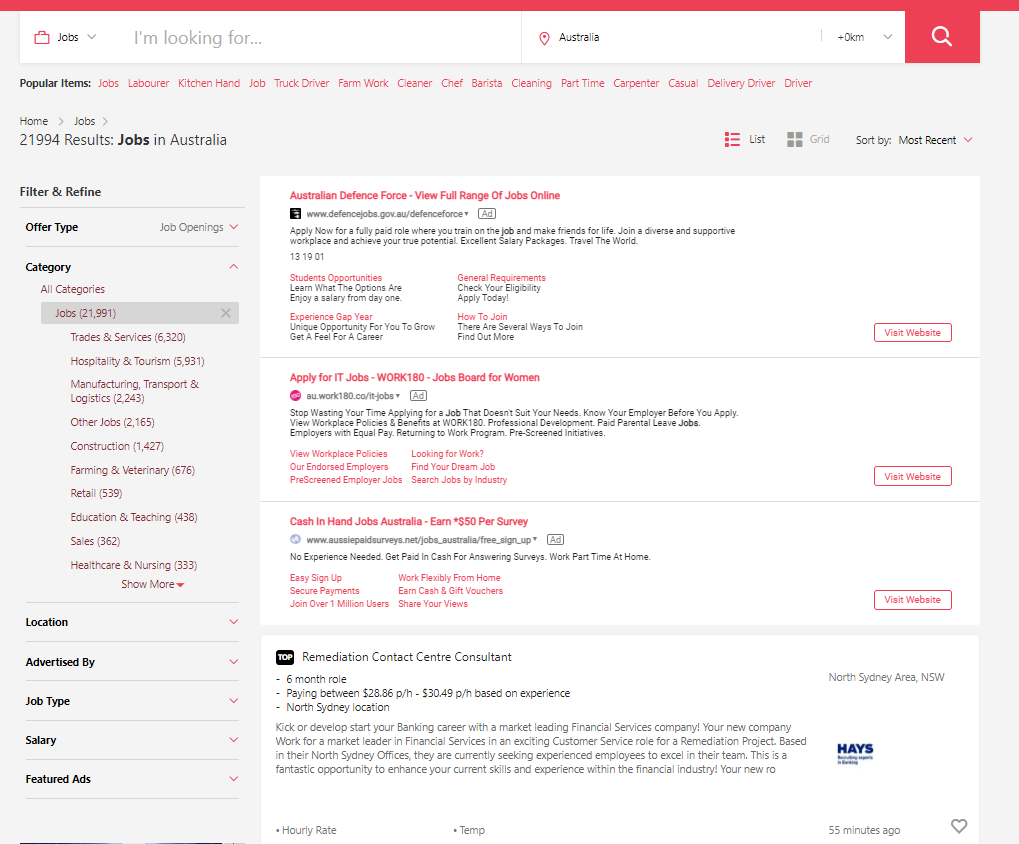Expand the Salary filter

(132, 740)
